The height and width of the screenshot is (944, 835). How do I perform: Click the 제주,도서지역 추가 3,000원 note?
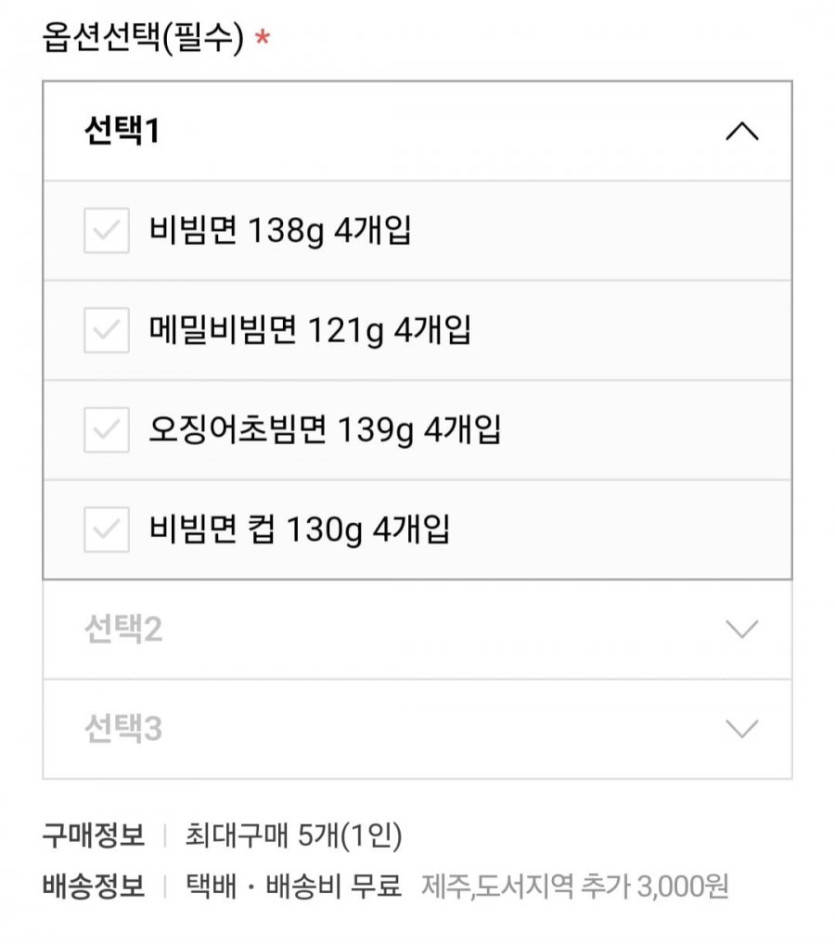point(575,886)
